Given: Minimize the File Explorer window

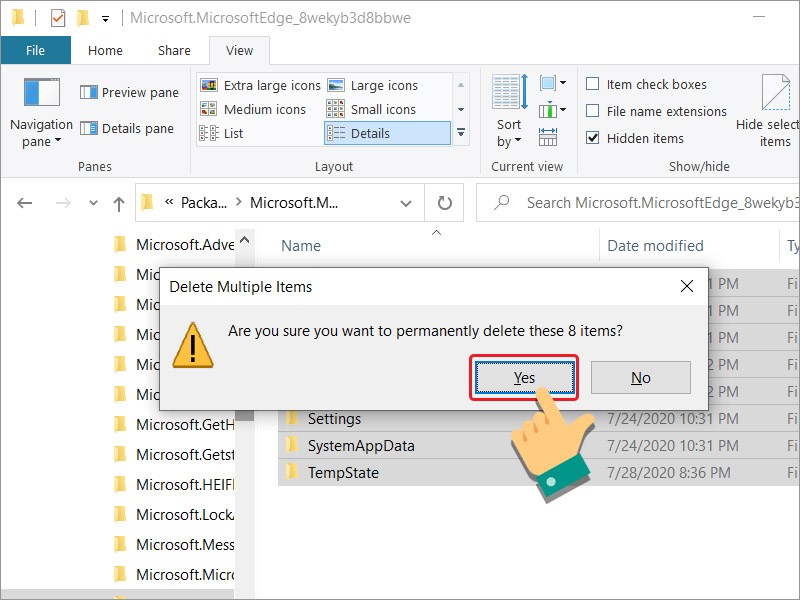Looking at the screenshot, I should [x=759, y=17].
